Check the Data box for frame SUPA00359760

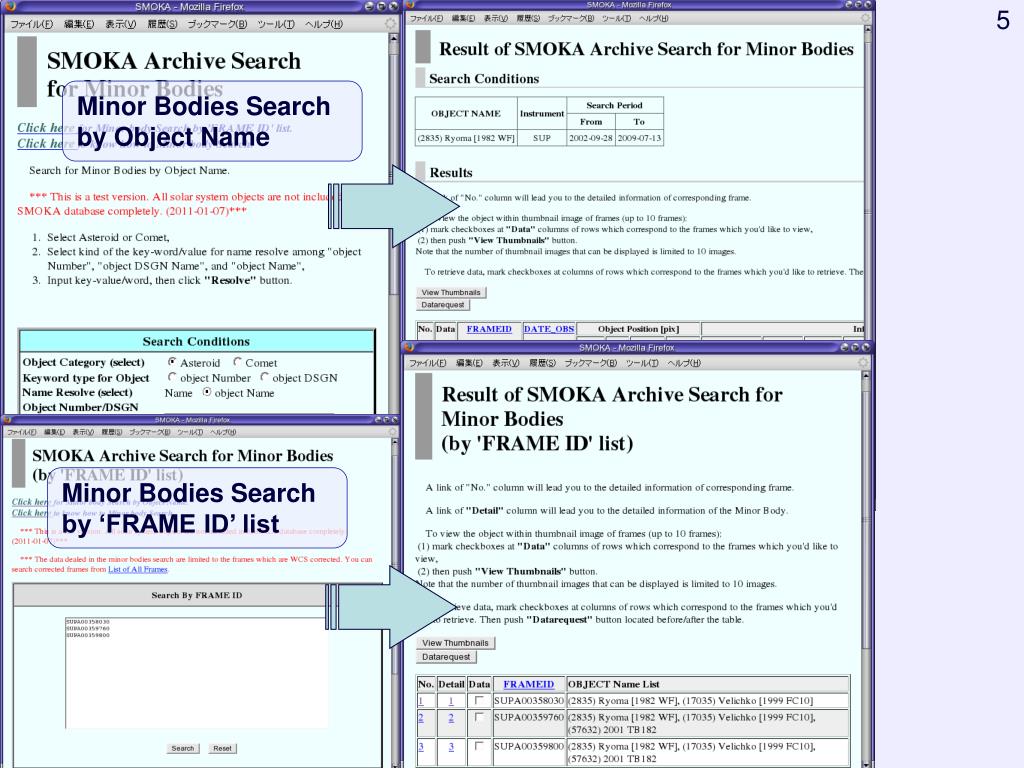tap(479, 717)
